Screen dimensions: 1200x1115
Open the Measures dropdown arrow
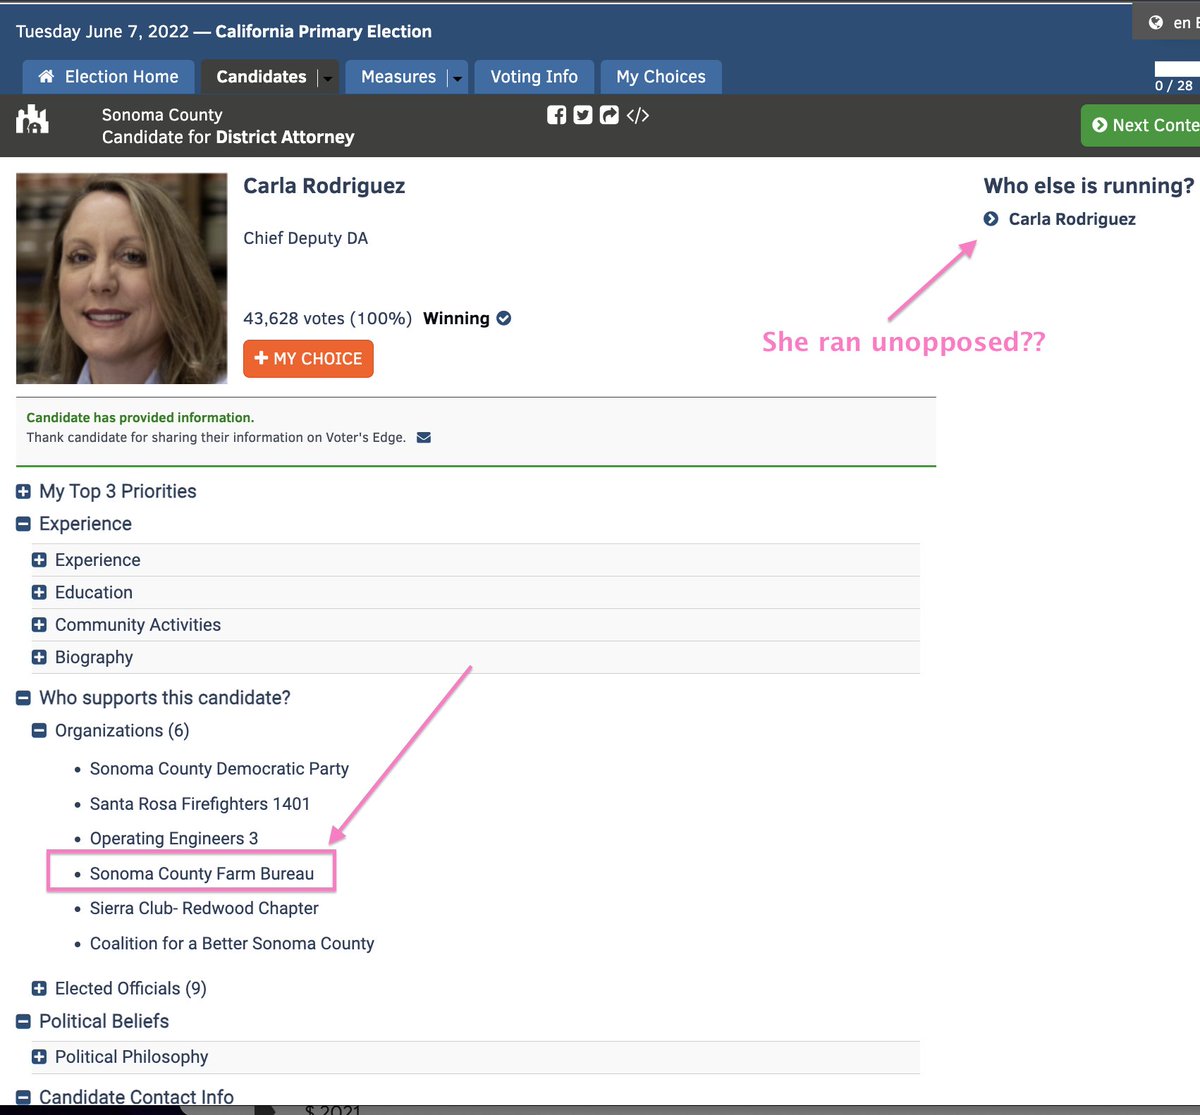pyautogui.click(x=457, y=78)
